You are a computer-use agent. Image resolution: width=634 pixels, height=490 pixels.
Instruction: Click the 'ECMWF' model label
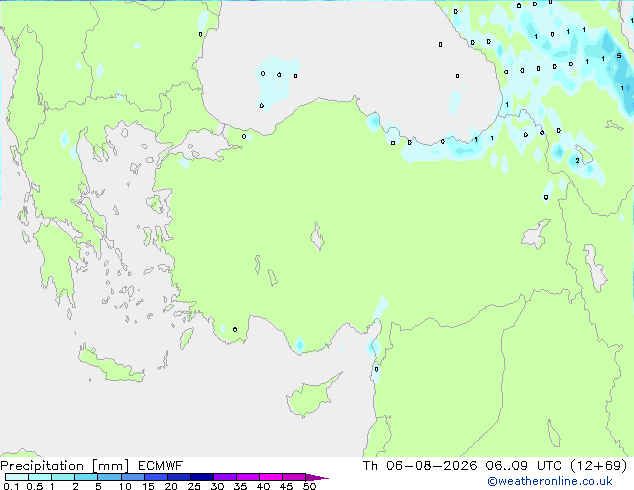(x=161, y=466)
